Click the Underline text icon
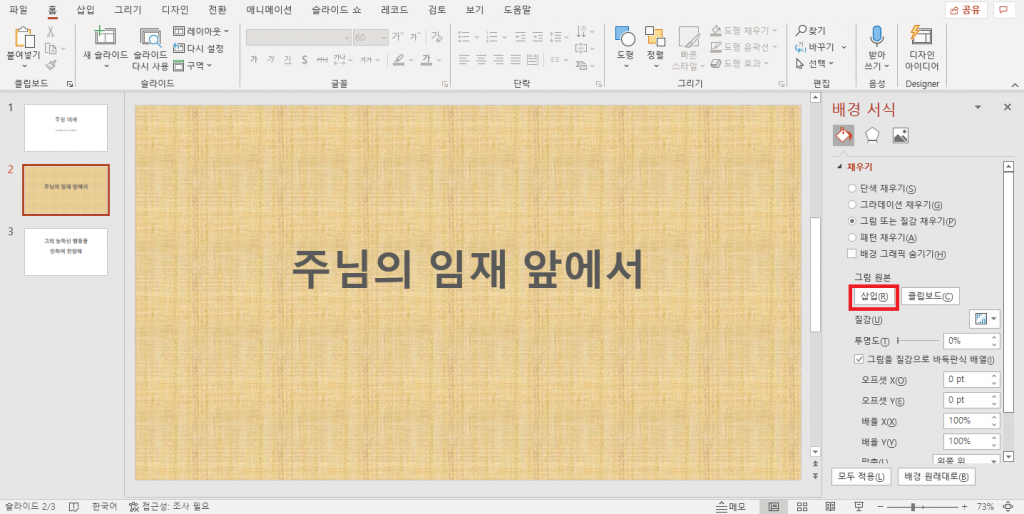The height and width of the screenshot is (514, 1024). point(287,60)
